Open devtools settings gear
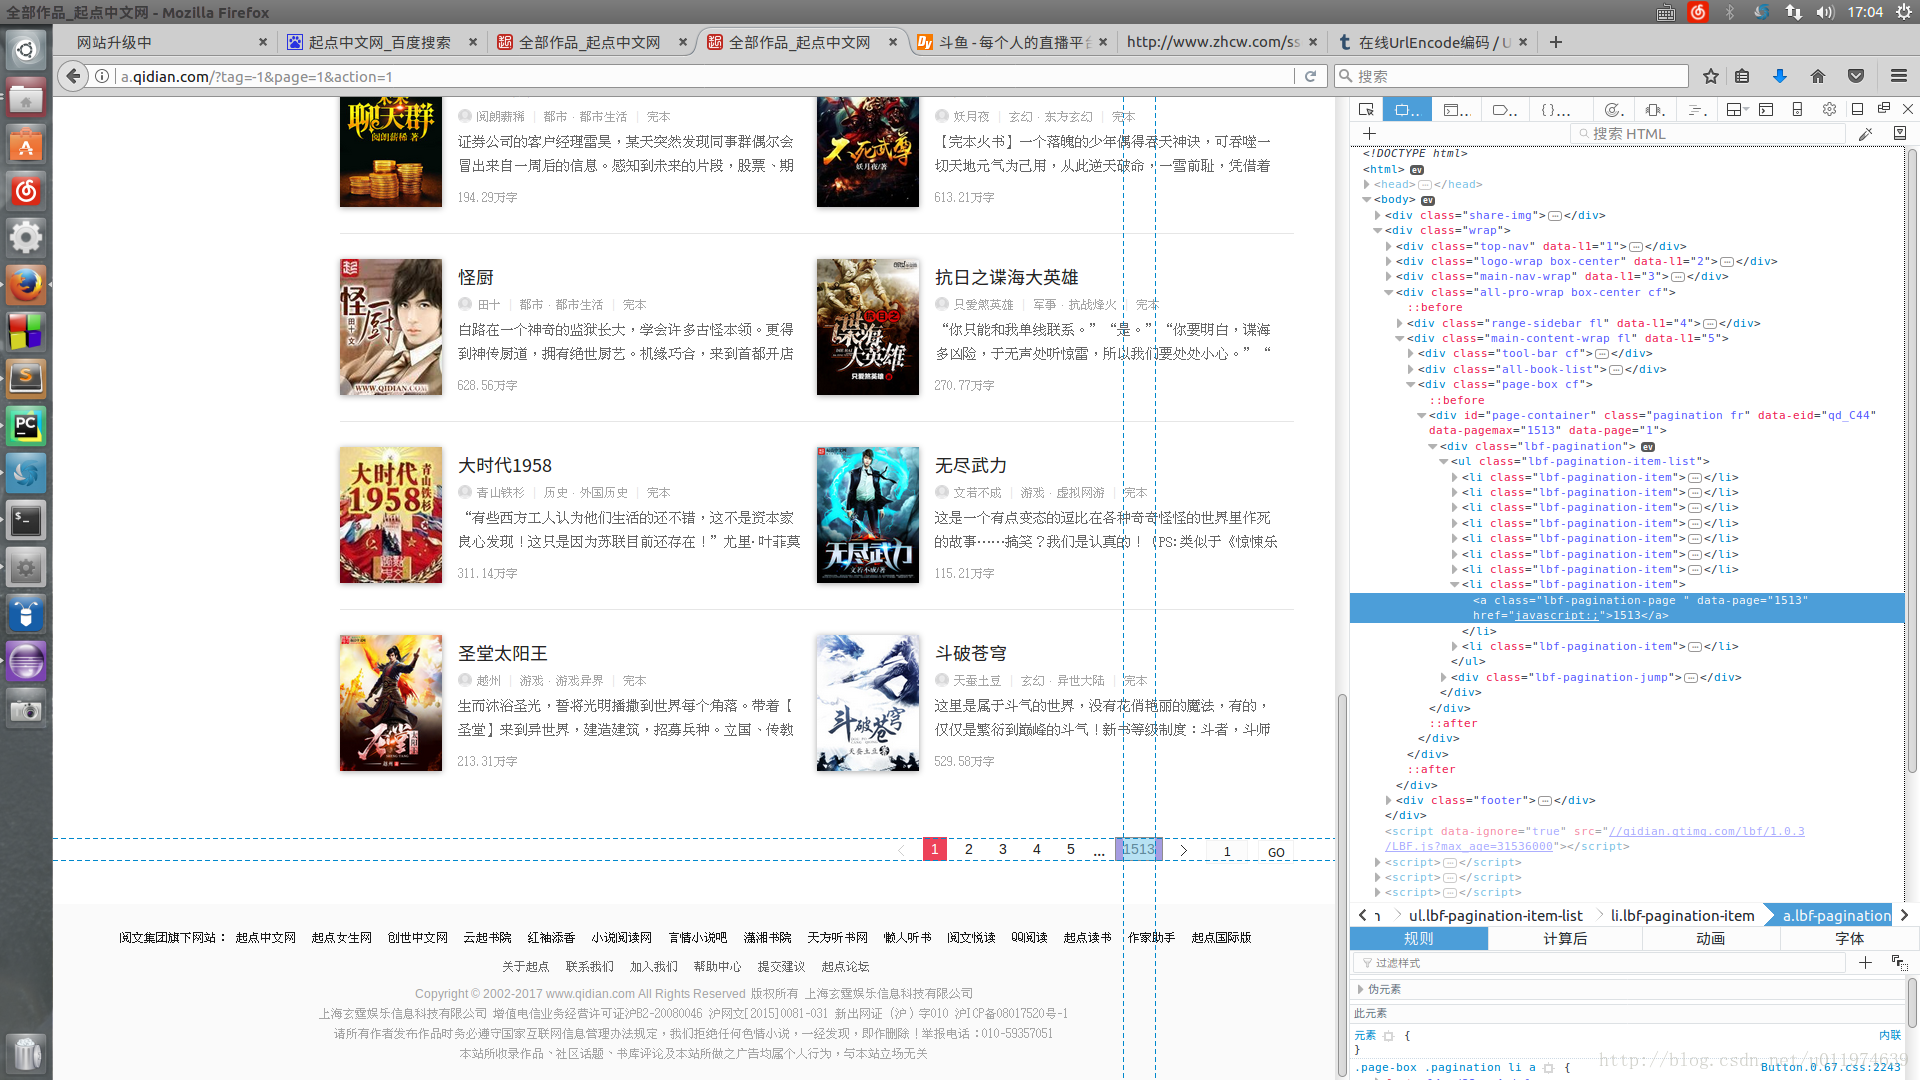This screenshot has width=1920, height=1080. coord(1829,109)
